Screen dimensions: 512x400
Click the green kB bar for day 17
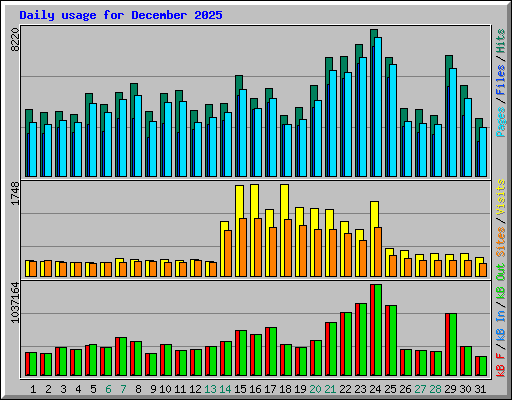click(273, 352)
